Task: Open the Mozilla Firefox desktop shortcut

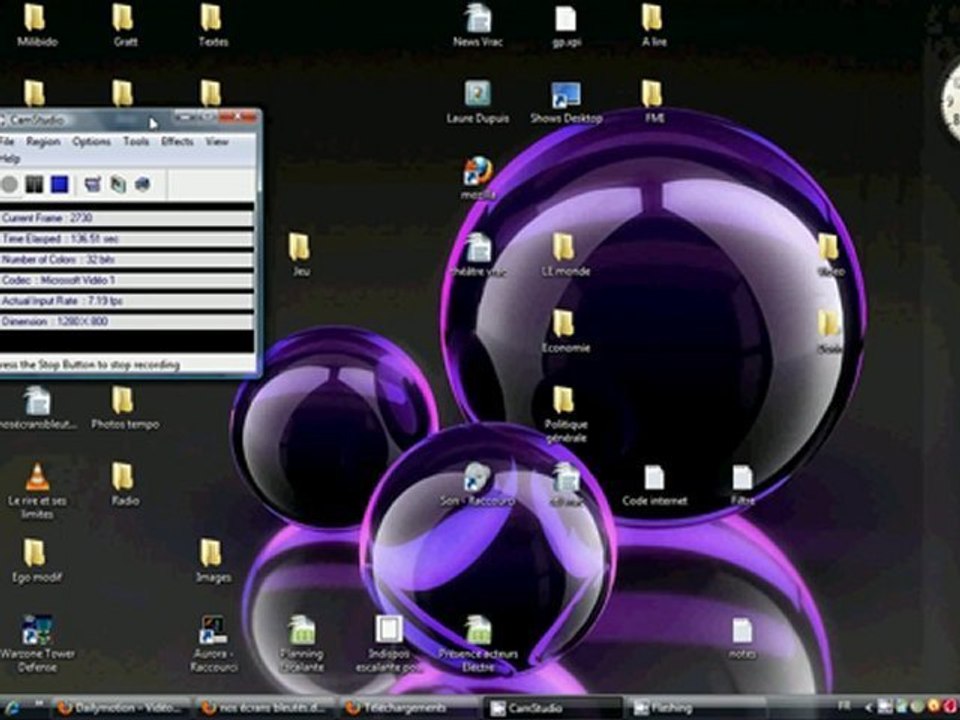Action: [478, 172]
